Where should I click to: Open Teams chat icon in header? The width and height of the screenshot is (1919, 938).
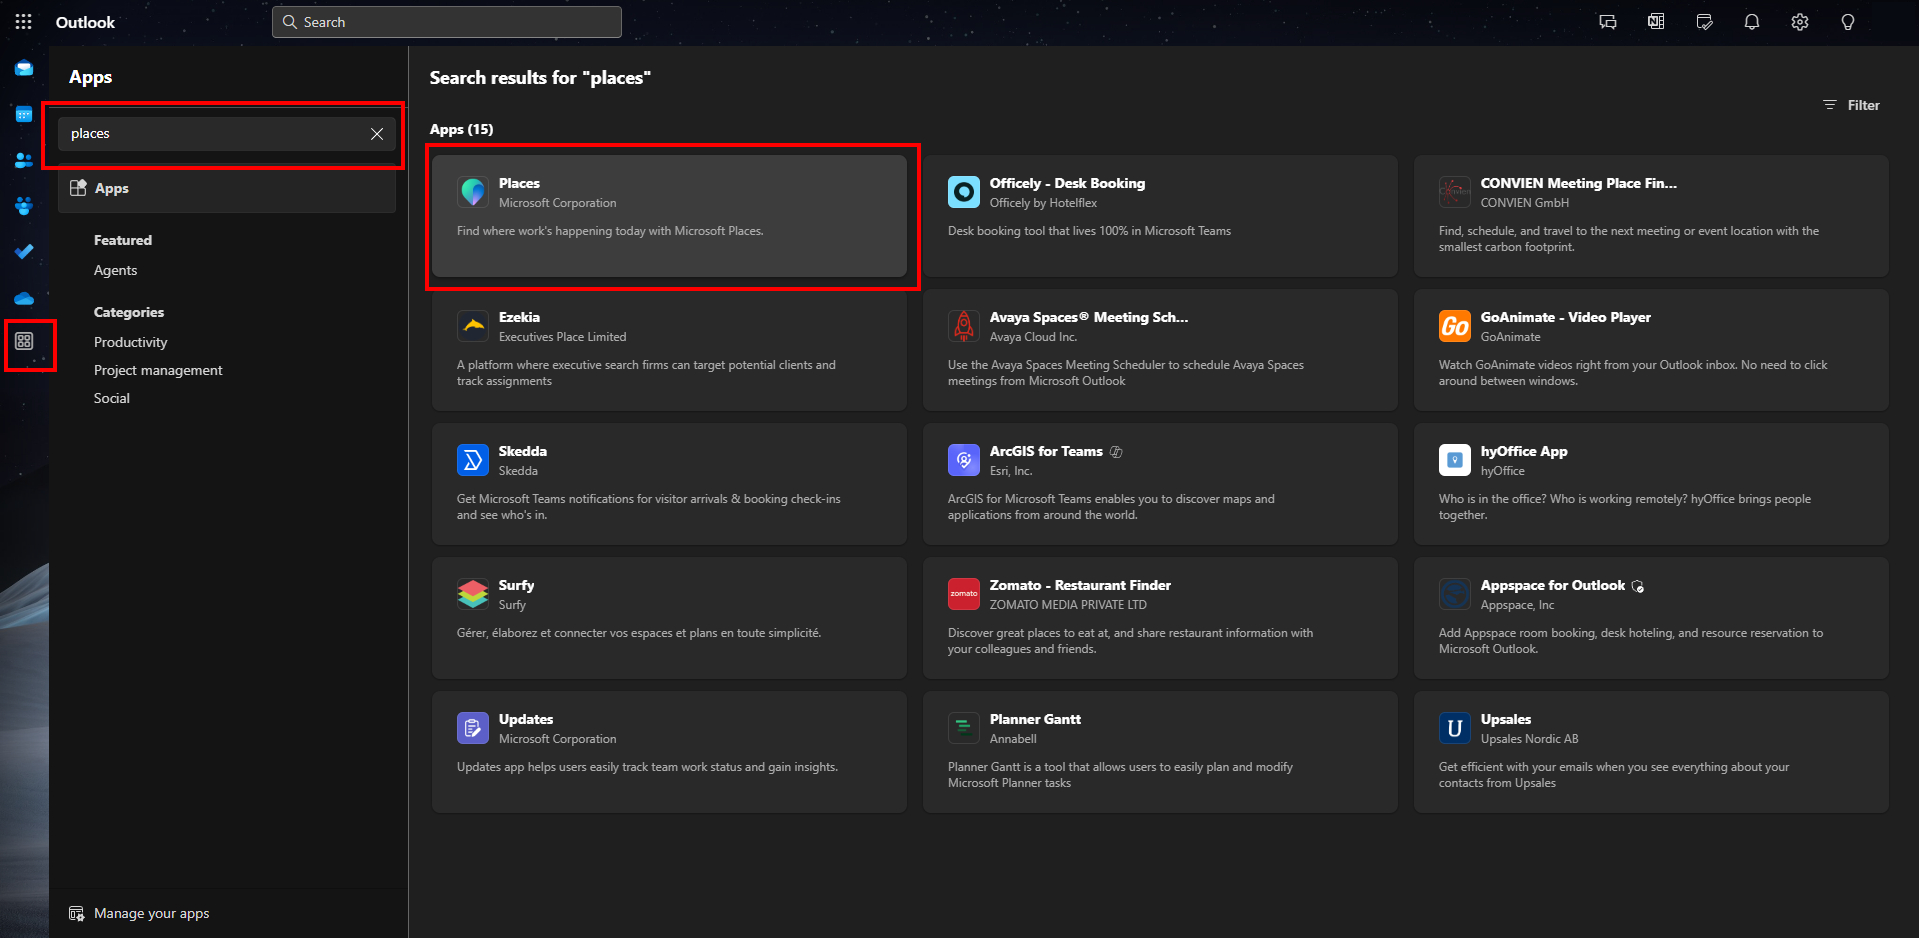[1608, 22]
